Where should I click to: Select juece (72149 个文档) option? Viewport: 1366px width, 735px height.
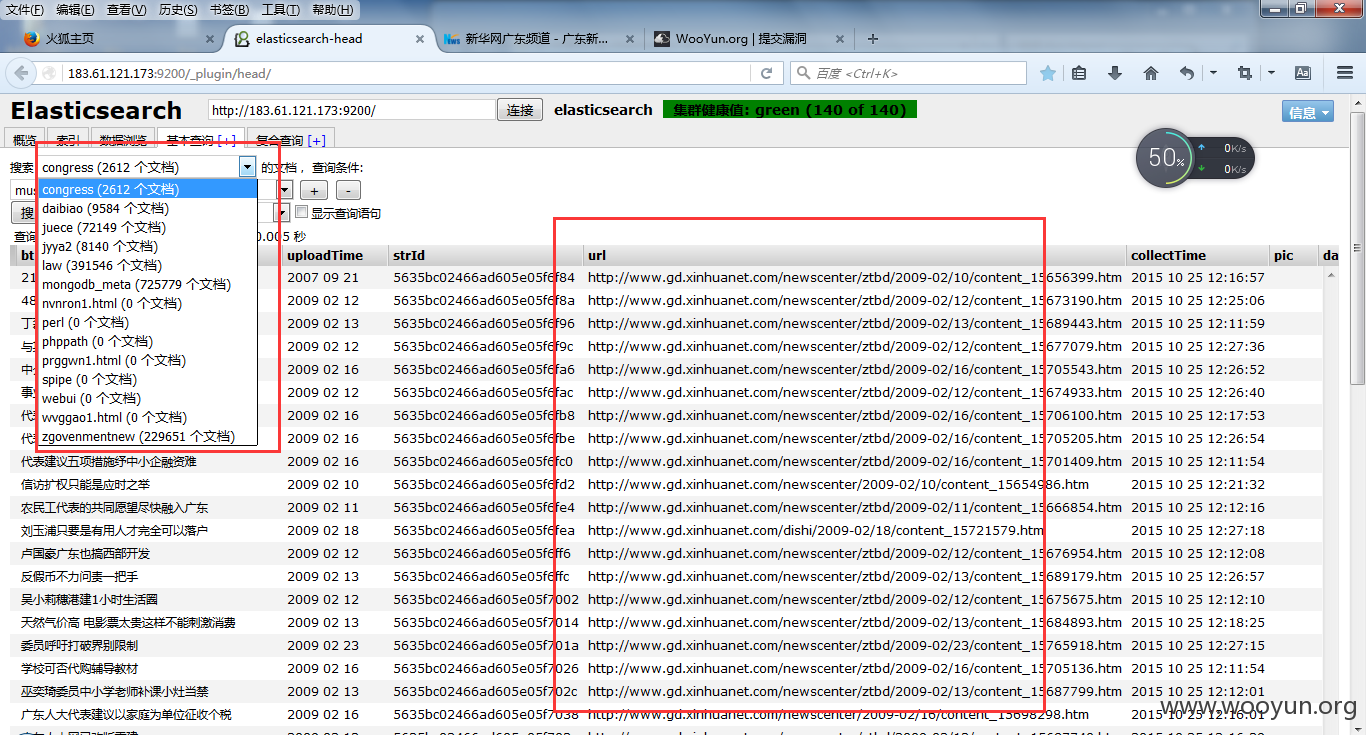pyautogui.click(x=147, y=227)
